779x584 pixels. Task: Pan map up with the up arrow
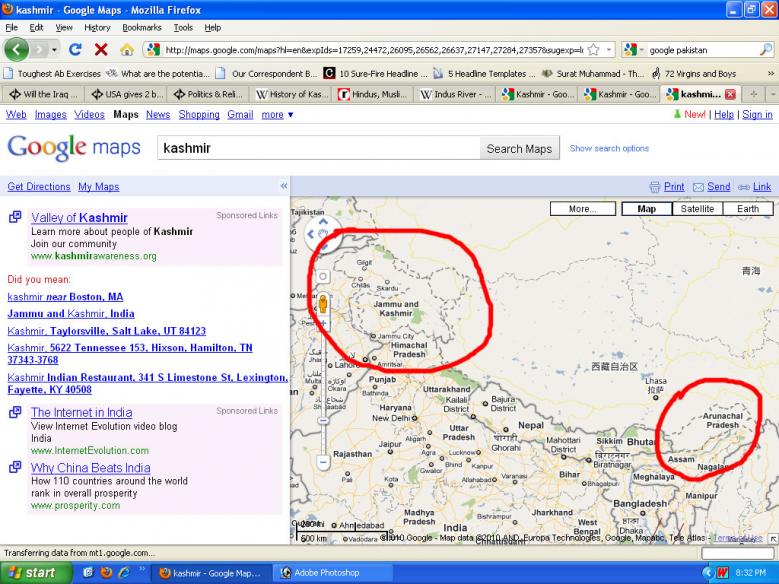click(323, 221)
